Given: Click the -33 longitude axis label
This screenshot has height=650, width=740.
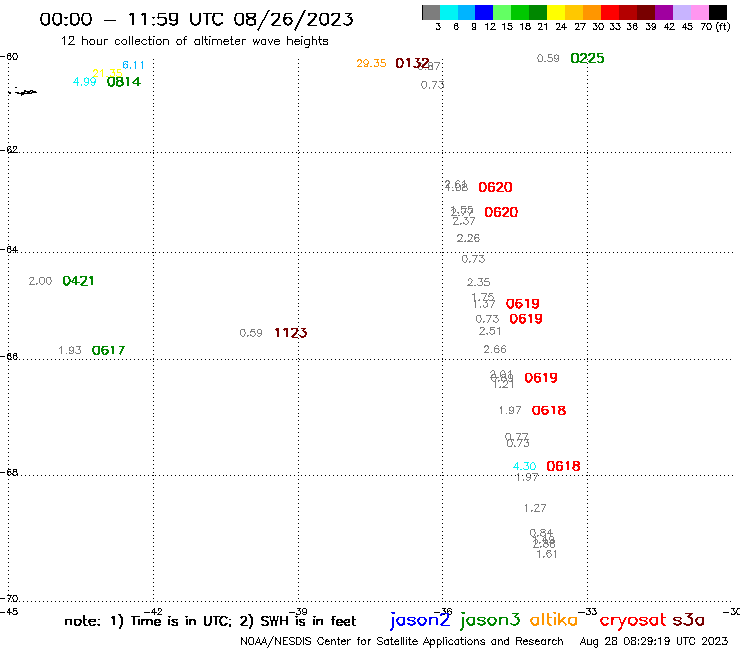Looking at the screenshot, I should [588, 612].
